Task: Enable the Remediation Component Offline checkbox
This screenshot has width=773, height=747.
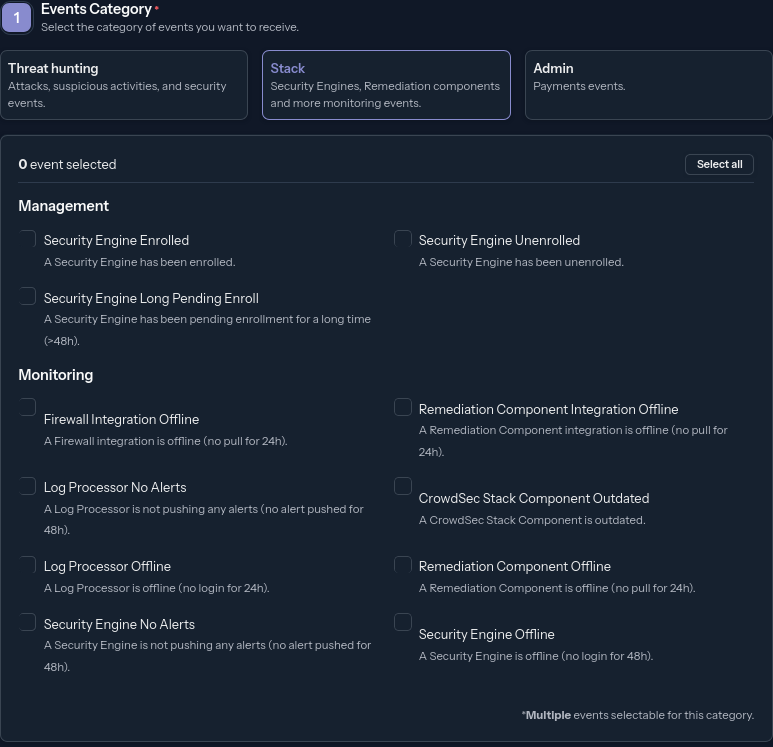Action: 403,565
